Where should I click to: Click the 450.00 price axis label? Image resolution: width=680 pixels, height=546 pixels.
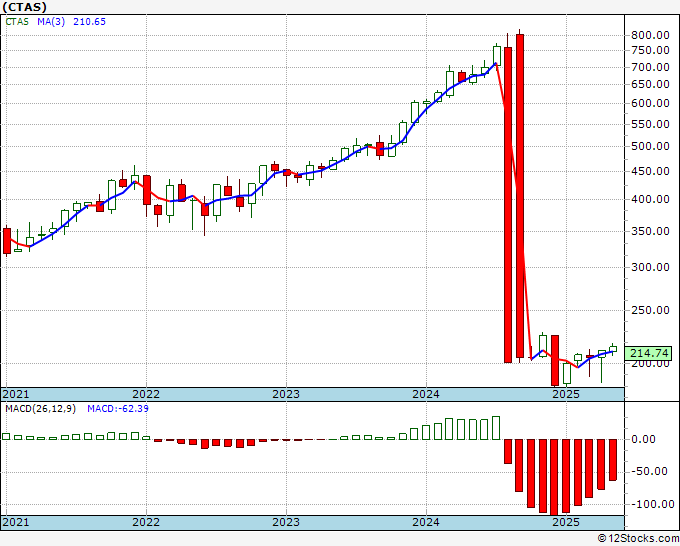(650, 171)
